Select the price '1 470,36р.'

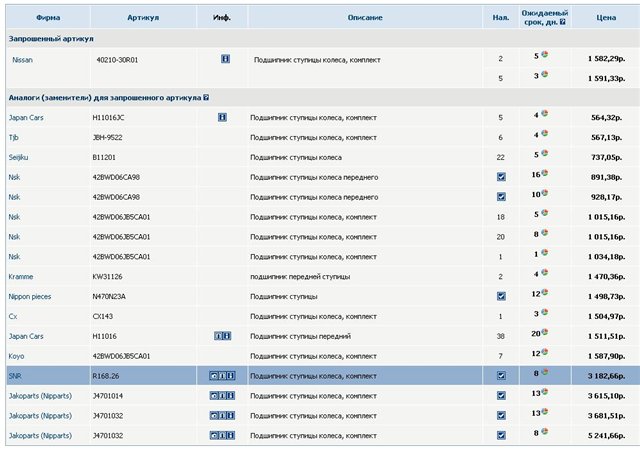coord(607,276)
